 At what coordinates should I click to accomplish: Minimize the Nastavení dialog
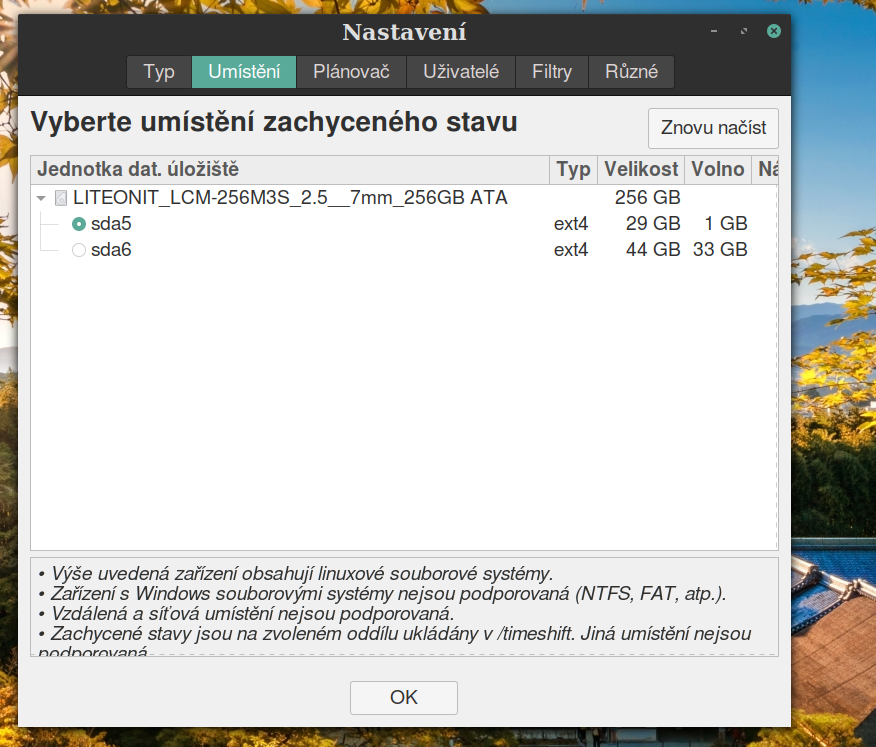click(x=713, y=32)
